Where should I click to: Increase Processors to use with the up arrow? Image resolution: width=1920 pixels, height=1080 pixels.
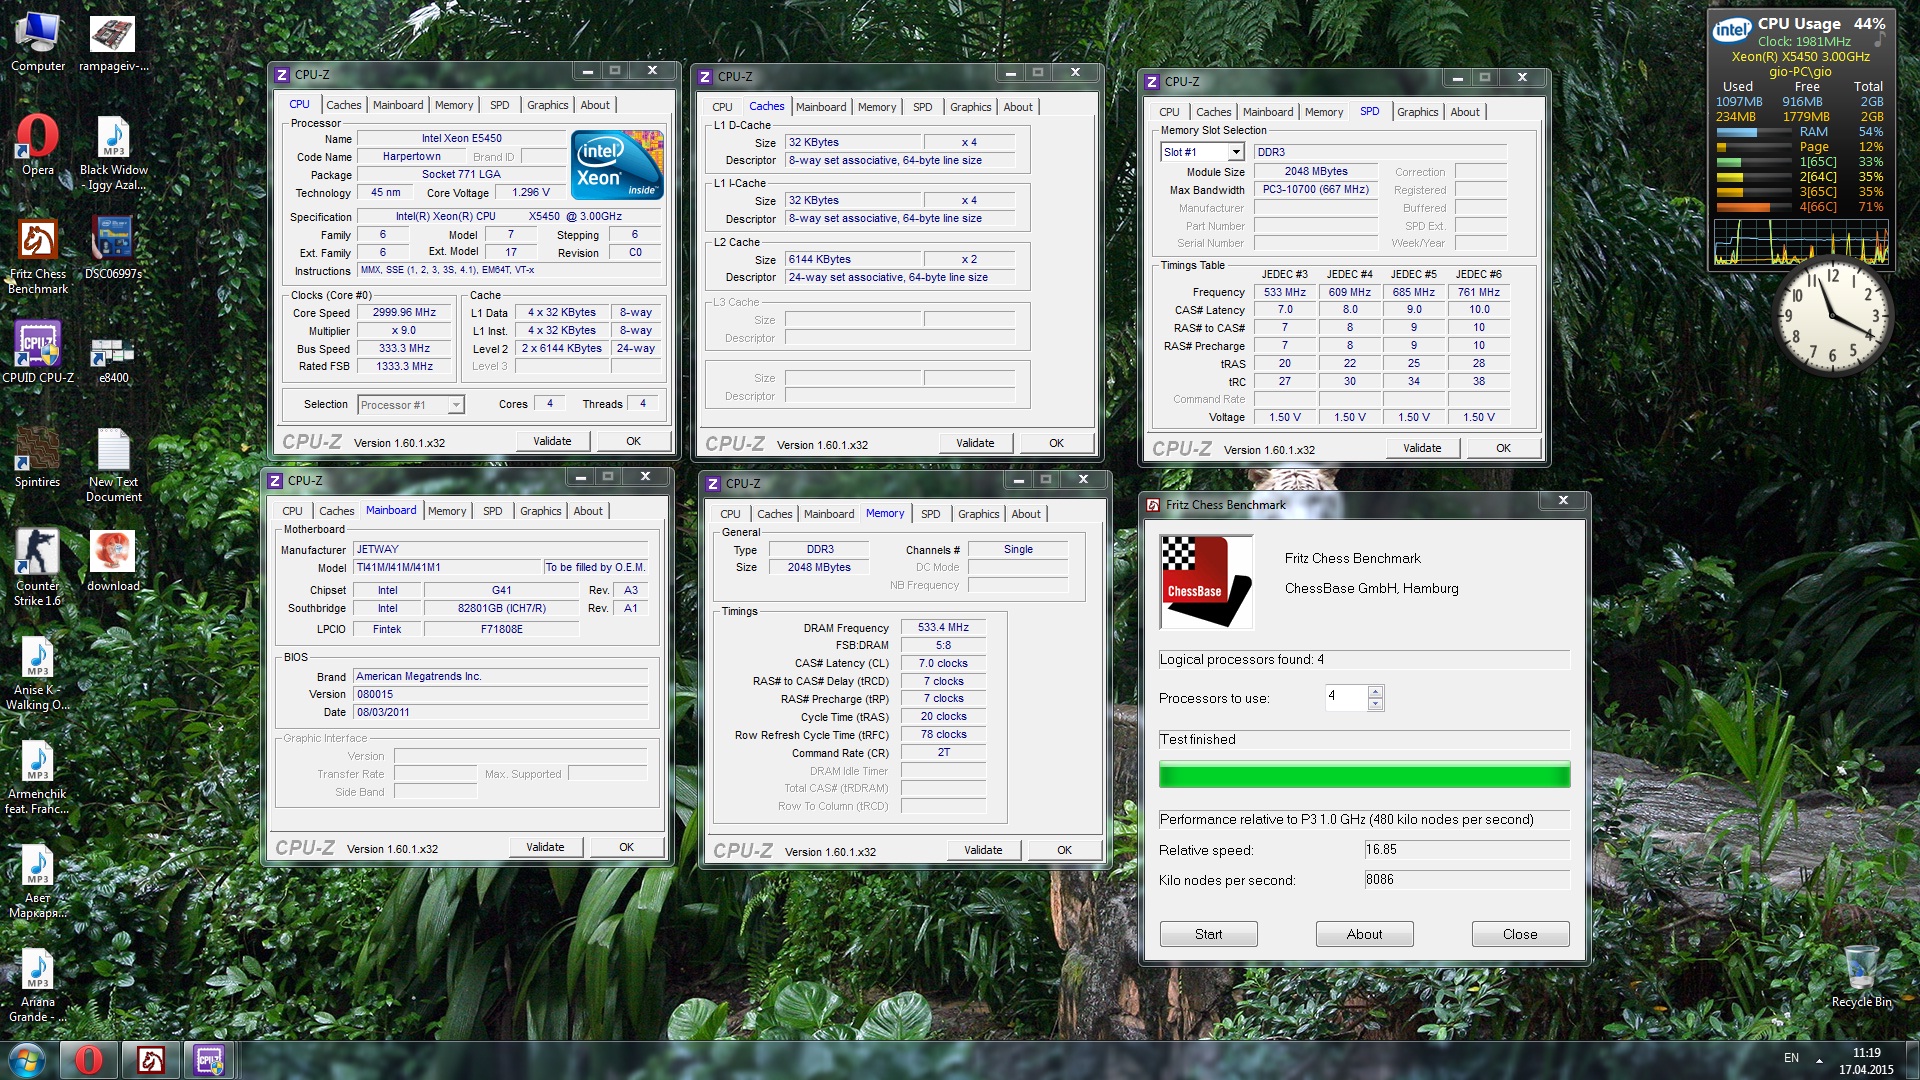point(1377,693)
